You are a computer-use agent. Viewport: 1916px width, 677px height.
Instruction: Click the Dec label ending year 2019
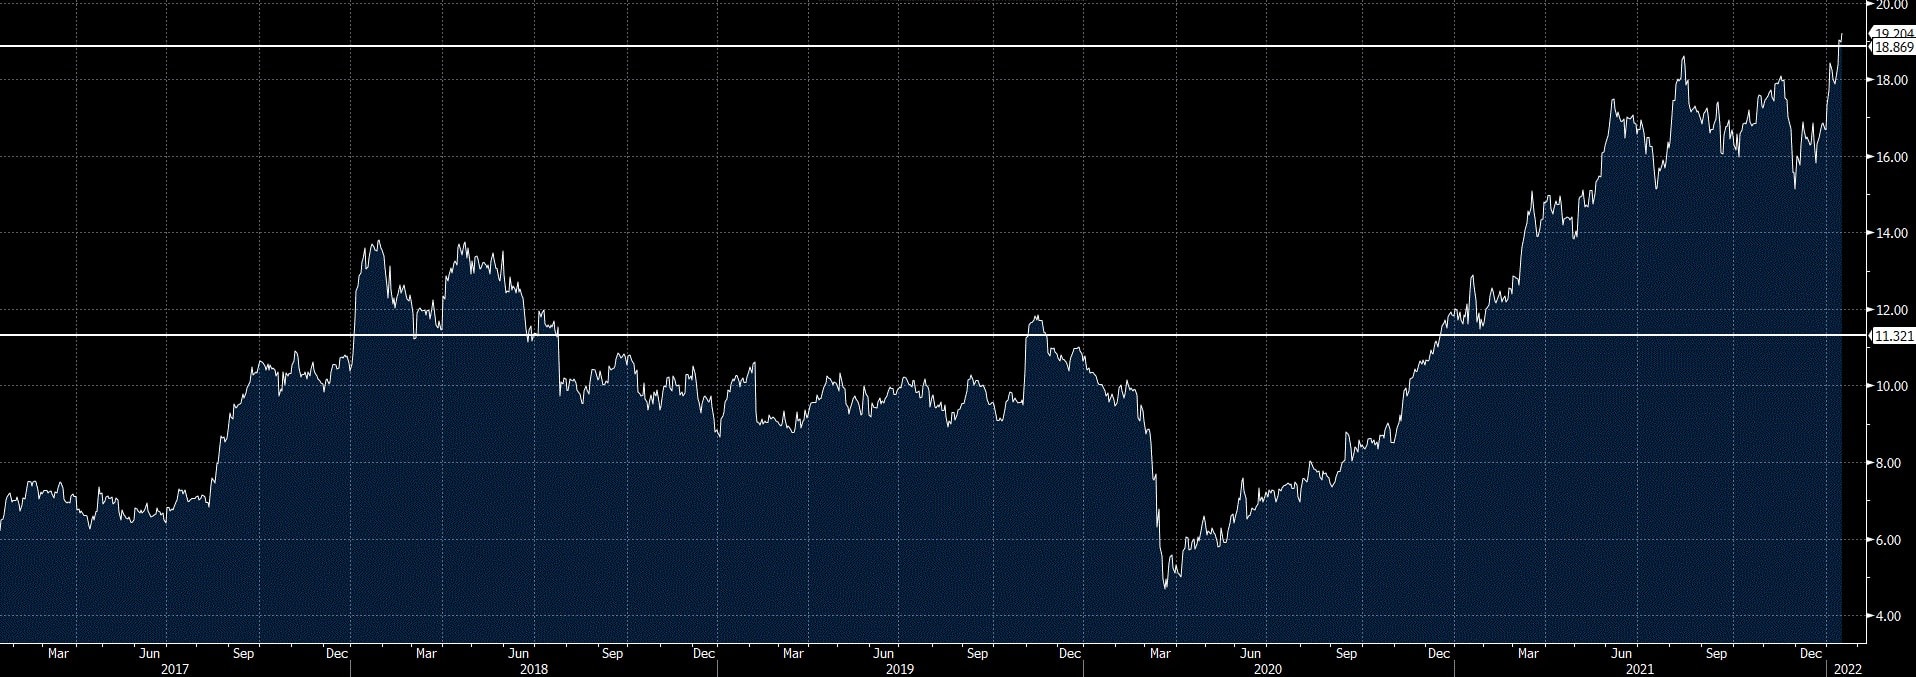click(1070, 654)
